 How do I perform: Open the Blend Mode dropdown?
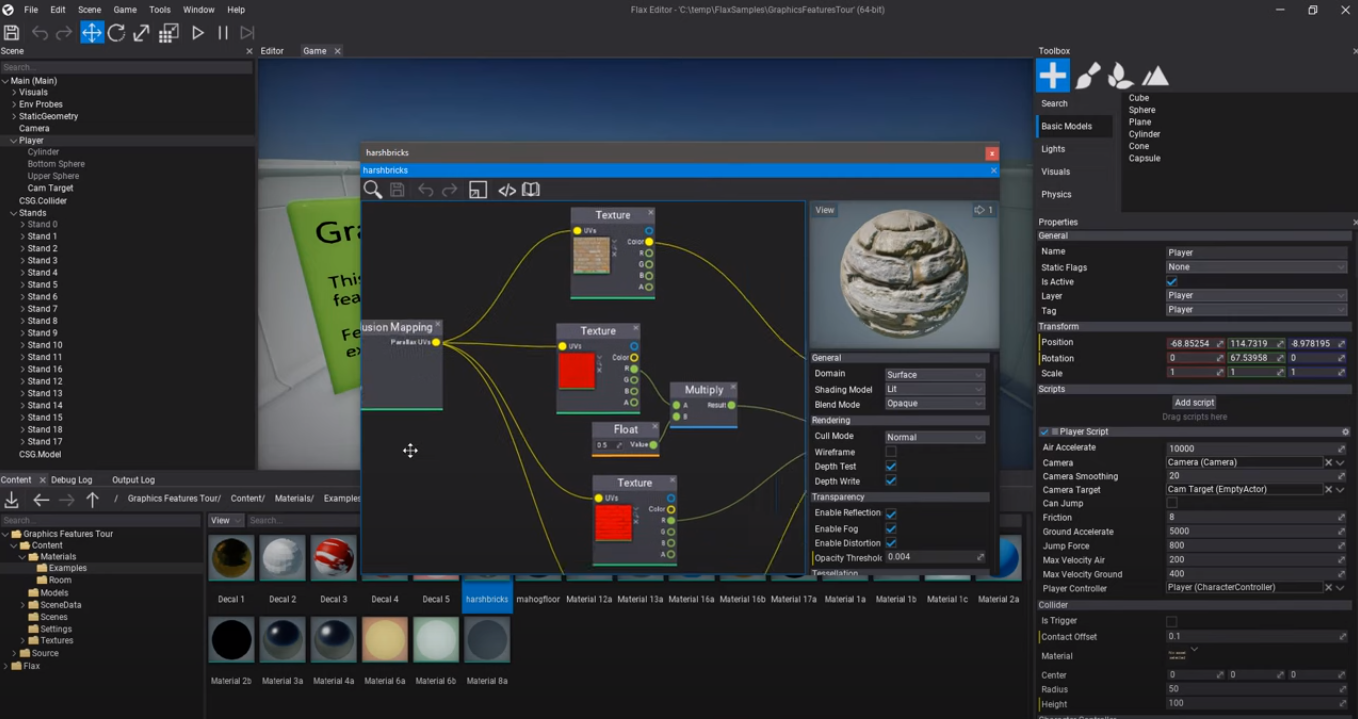[x=933, y=403]
